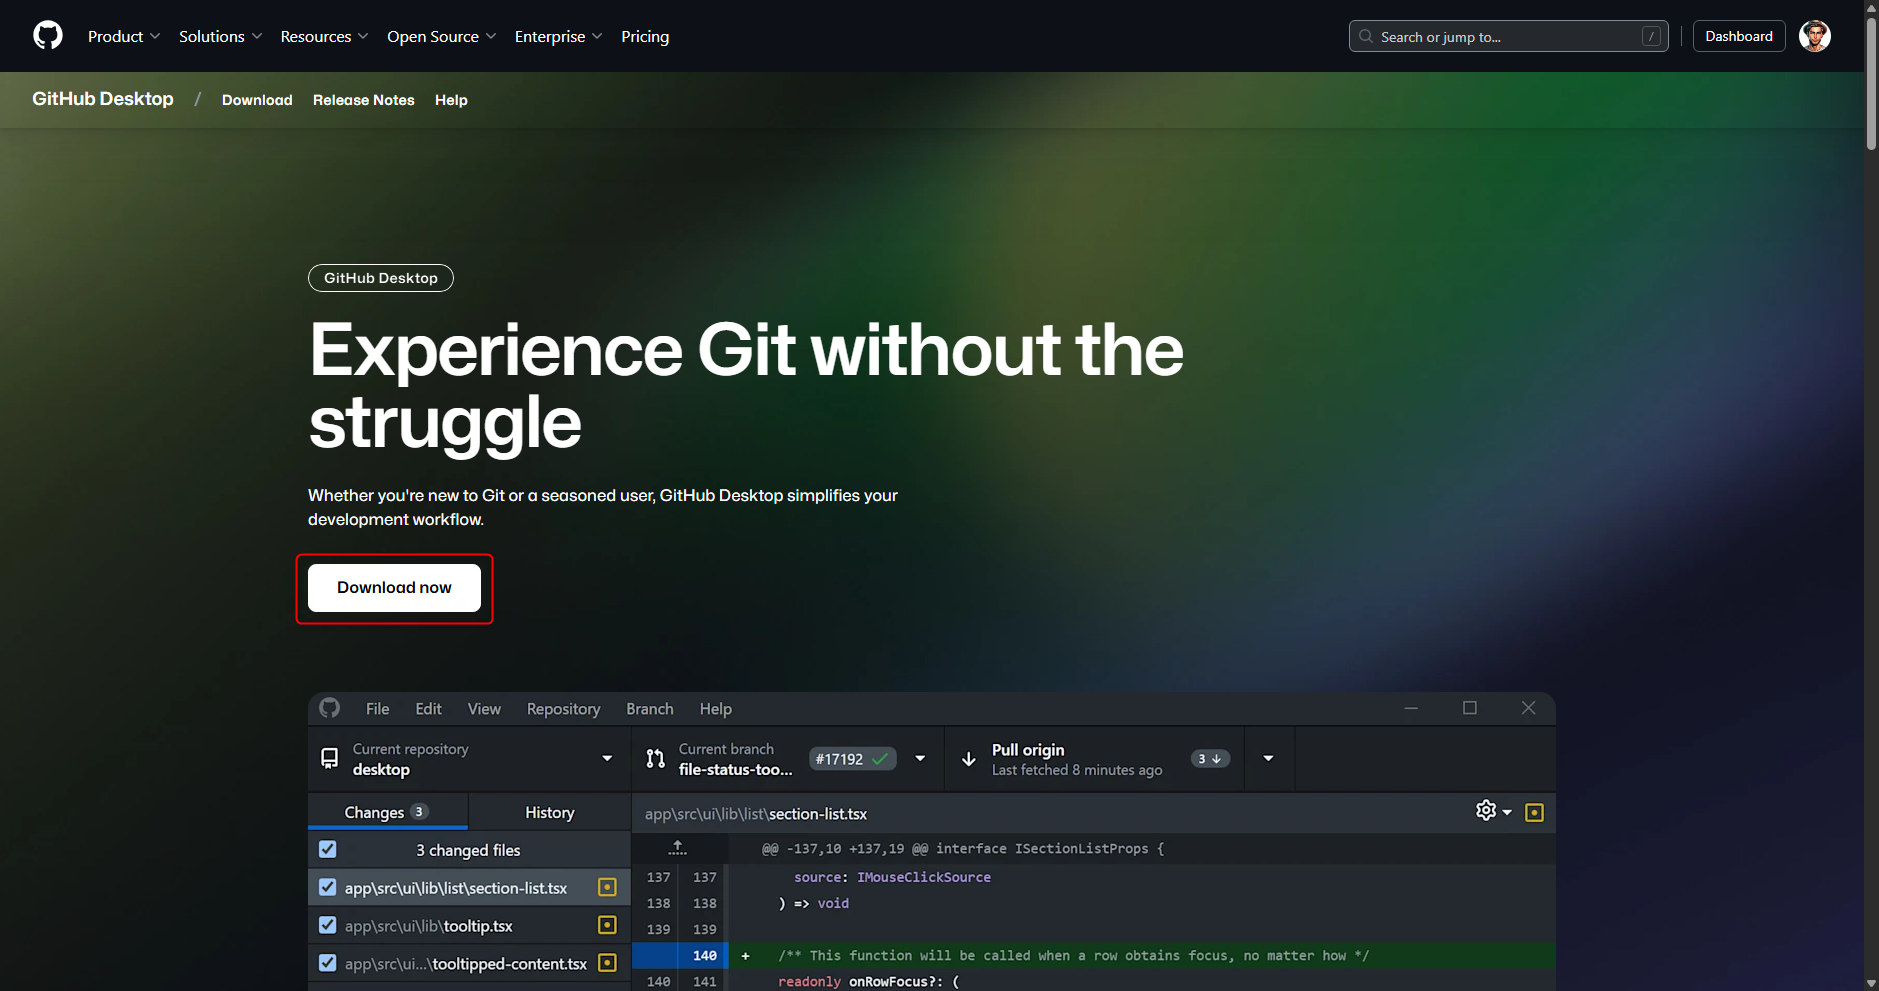
Task: Click the file-status-too... branch name
Action: click(x=735, y=770)
